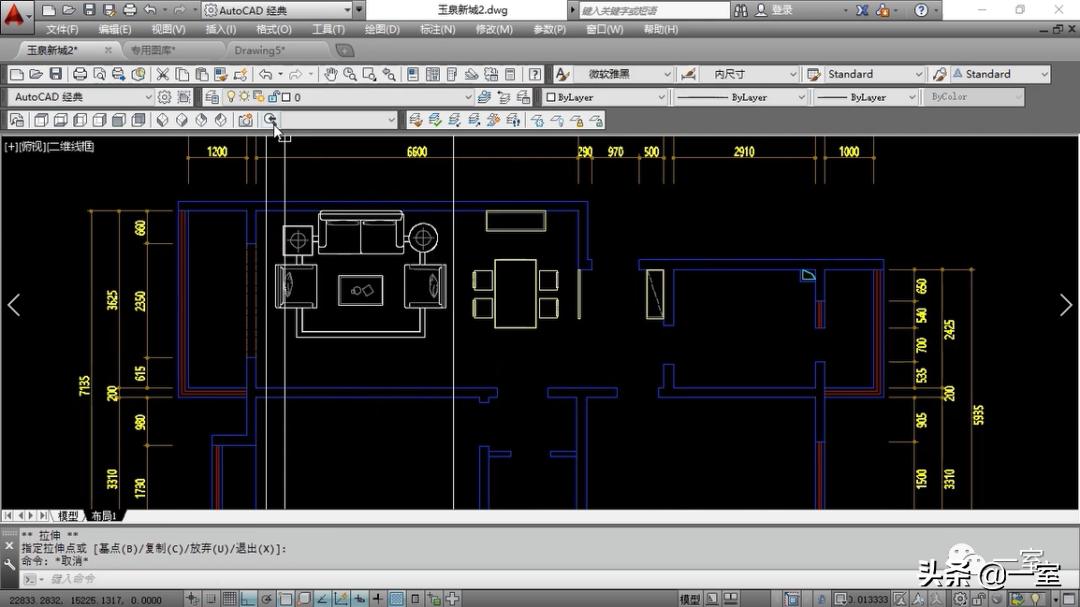Click the Undo arrow icon
Viewport: 1080px width, 607px height.
point(265,74)
